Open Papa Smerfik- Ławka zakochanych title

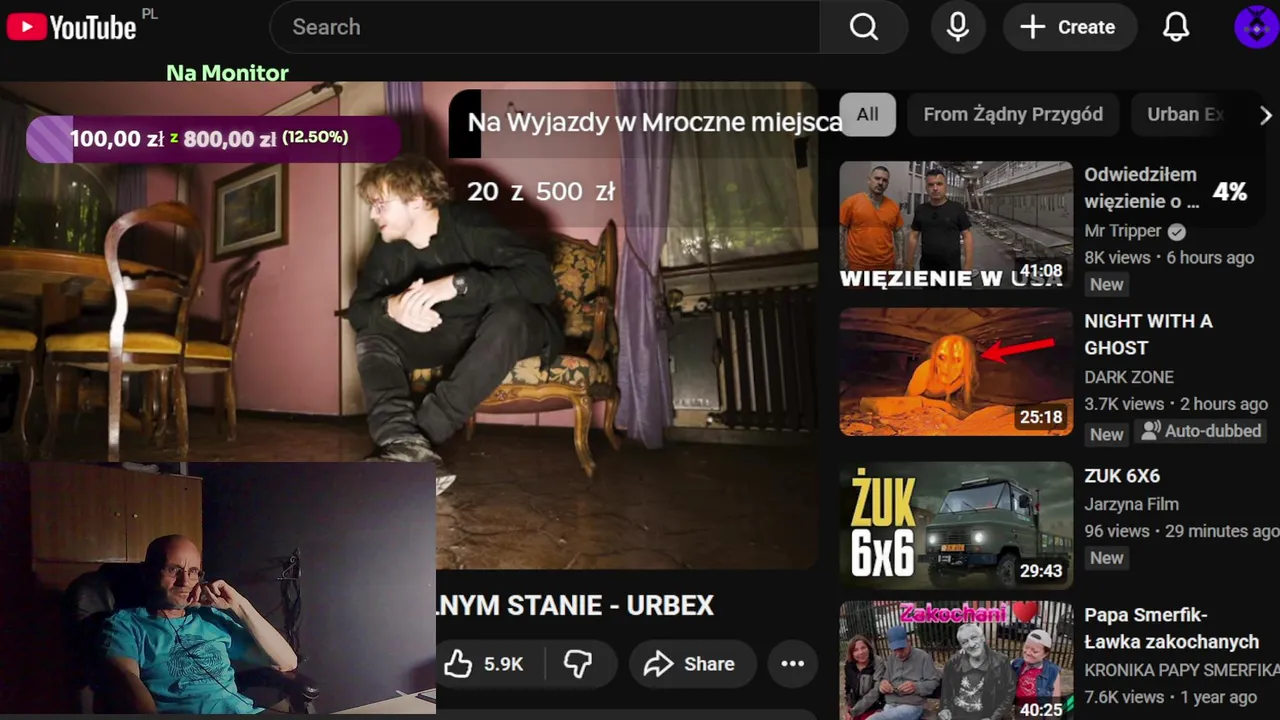click(1171, 628)
